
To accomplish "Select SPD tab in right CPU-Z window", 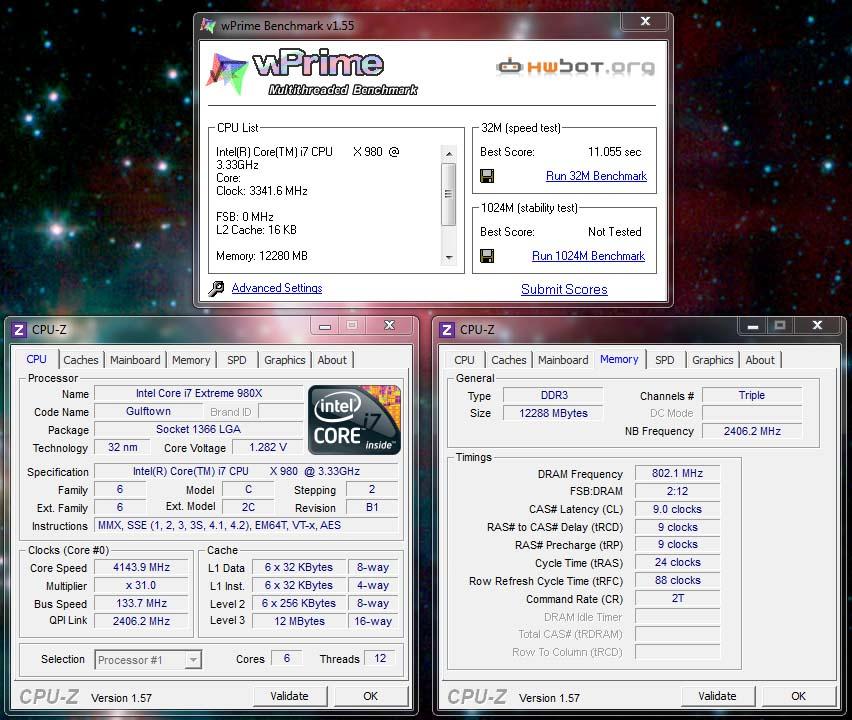I will [665, 360].
